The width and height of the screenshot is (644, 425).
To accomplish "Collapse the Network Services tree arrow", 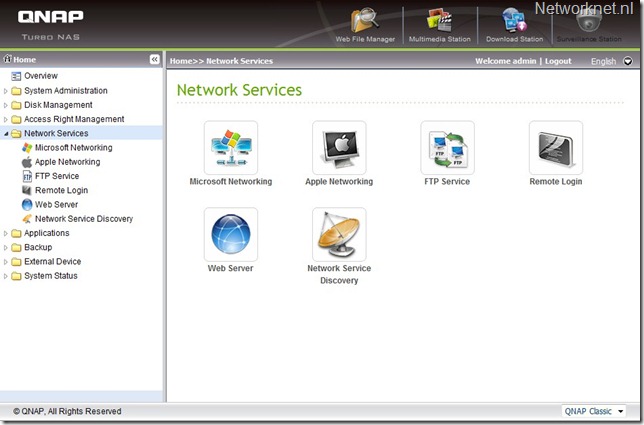I will [x=6, y=133].
